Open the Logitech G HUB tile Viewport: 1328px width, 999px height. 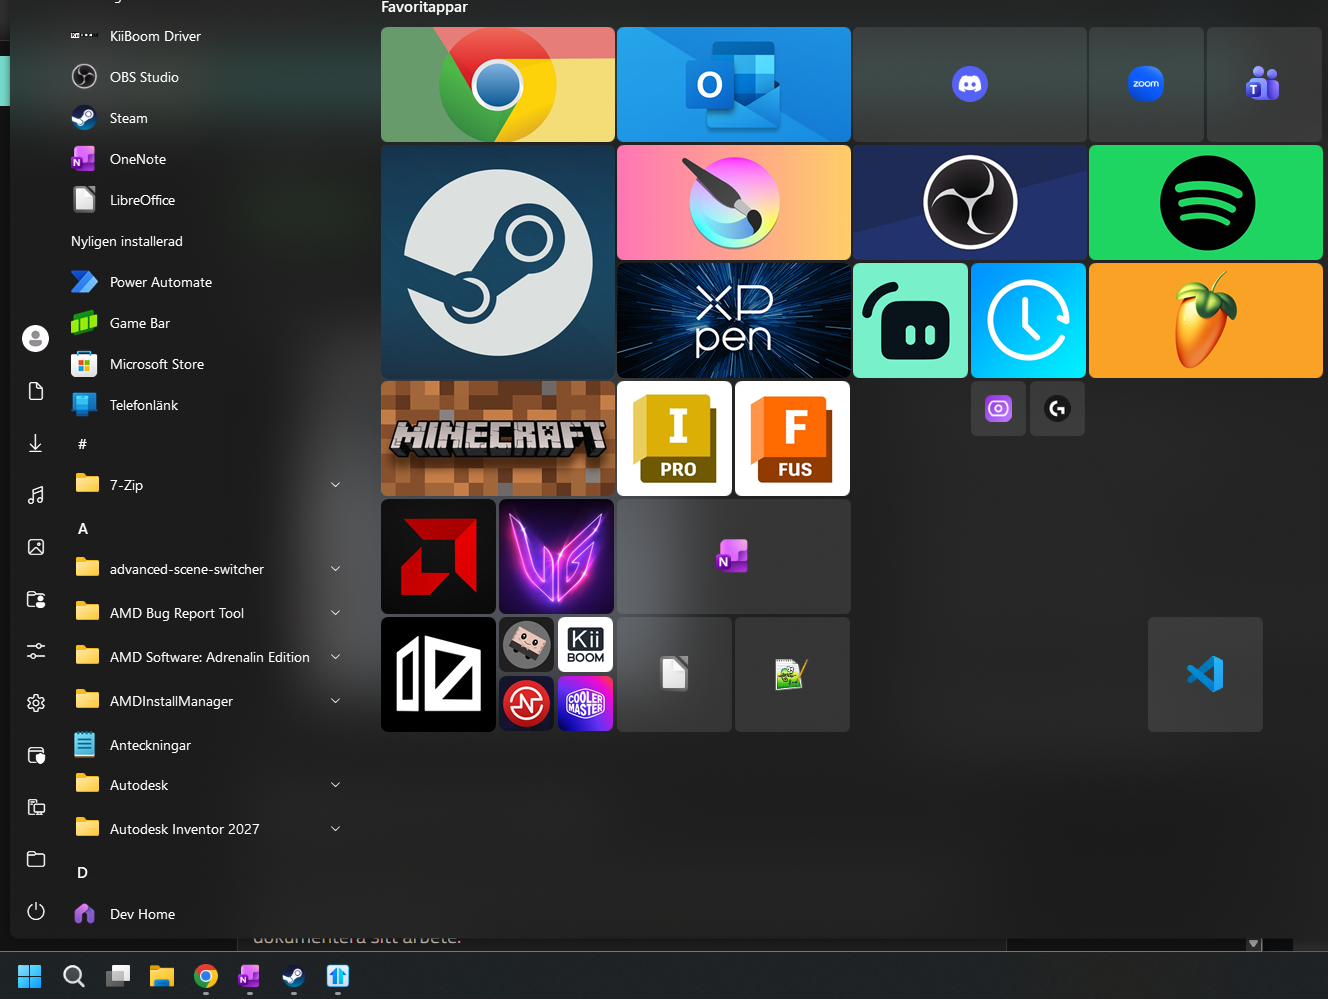pyautogui.click(x=1057, y=408)
